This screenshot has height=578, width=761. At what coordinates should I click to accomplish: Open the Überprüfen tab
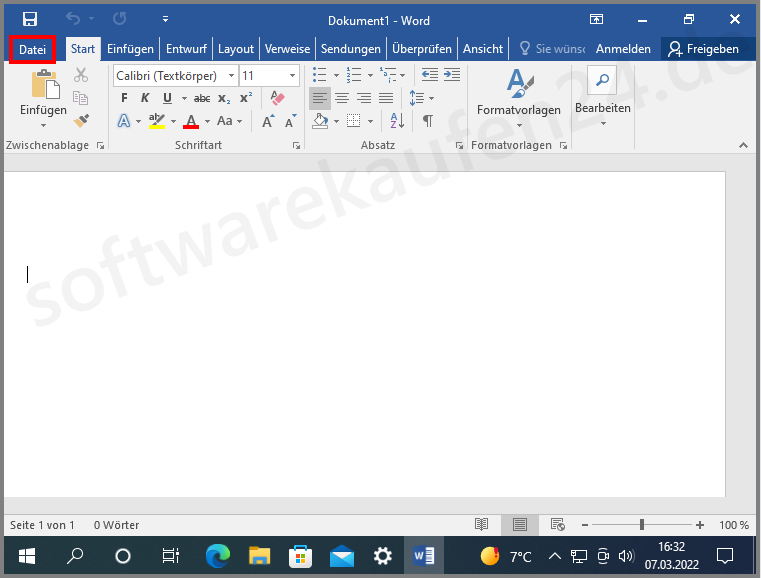422,49
